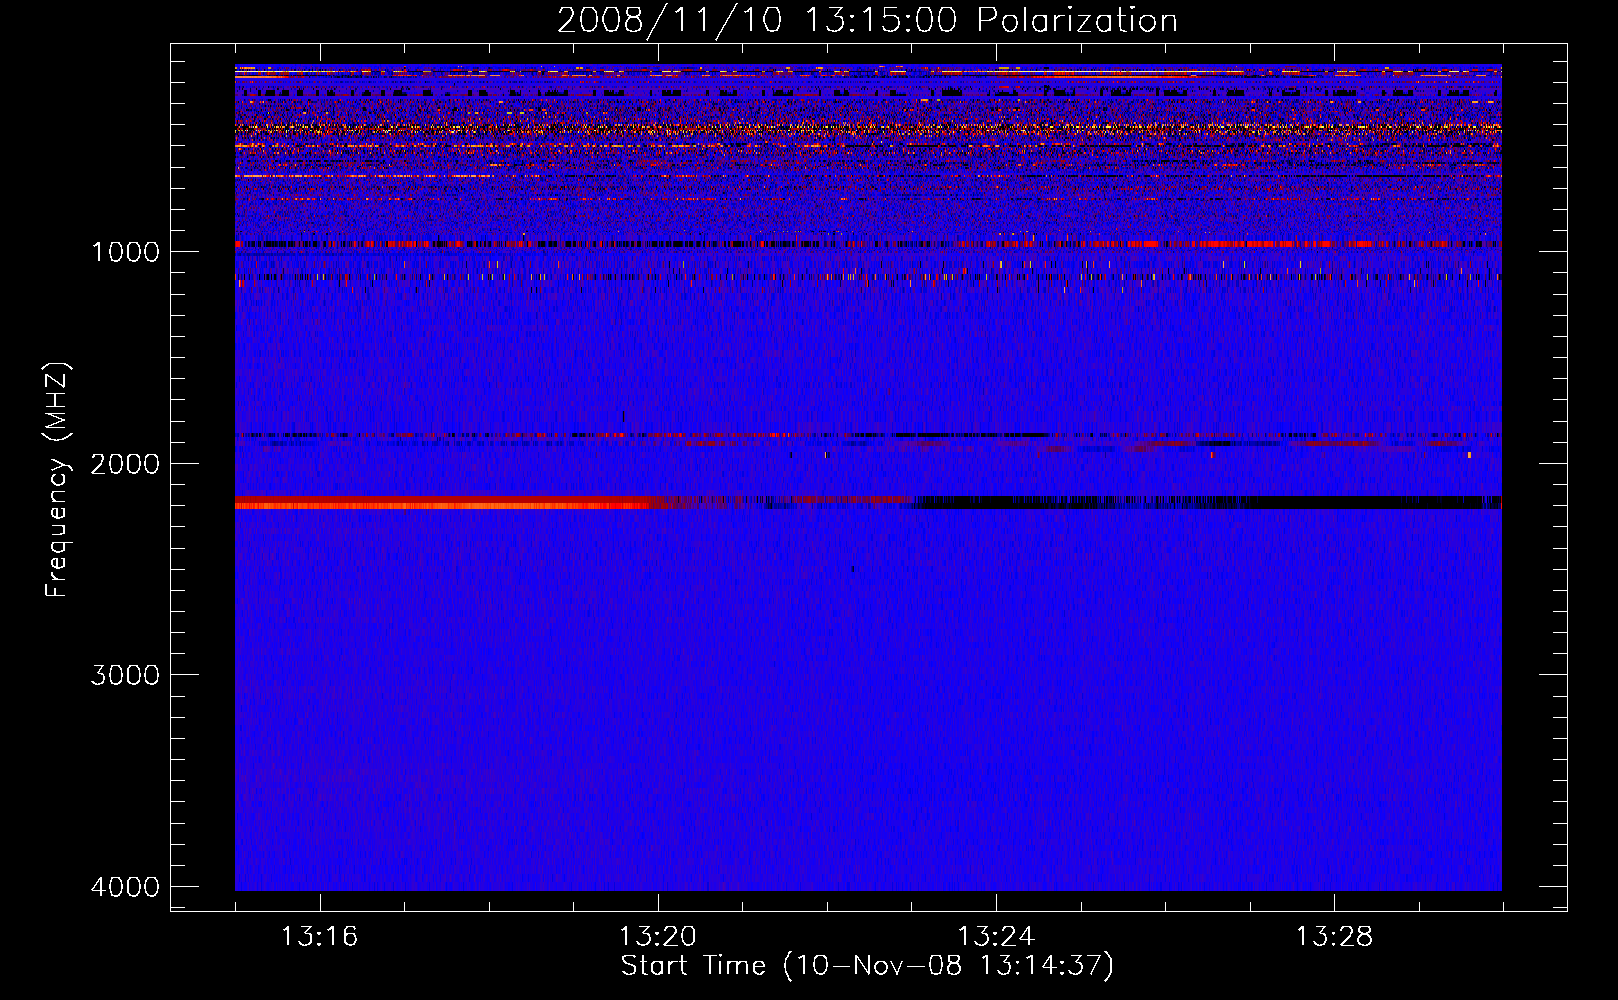Image resolution: width=1618 pixels, height=1000 pixels.
Task: Click the 13:16 time tick label
Action: 319,937
